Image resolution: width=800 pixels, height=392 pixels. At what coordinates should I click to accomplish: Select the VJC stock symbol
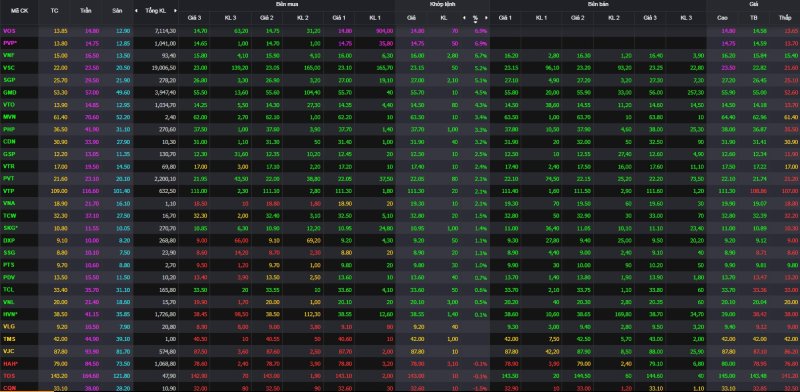click(9, 351)
